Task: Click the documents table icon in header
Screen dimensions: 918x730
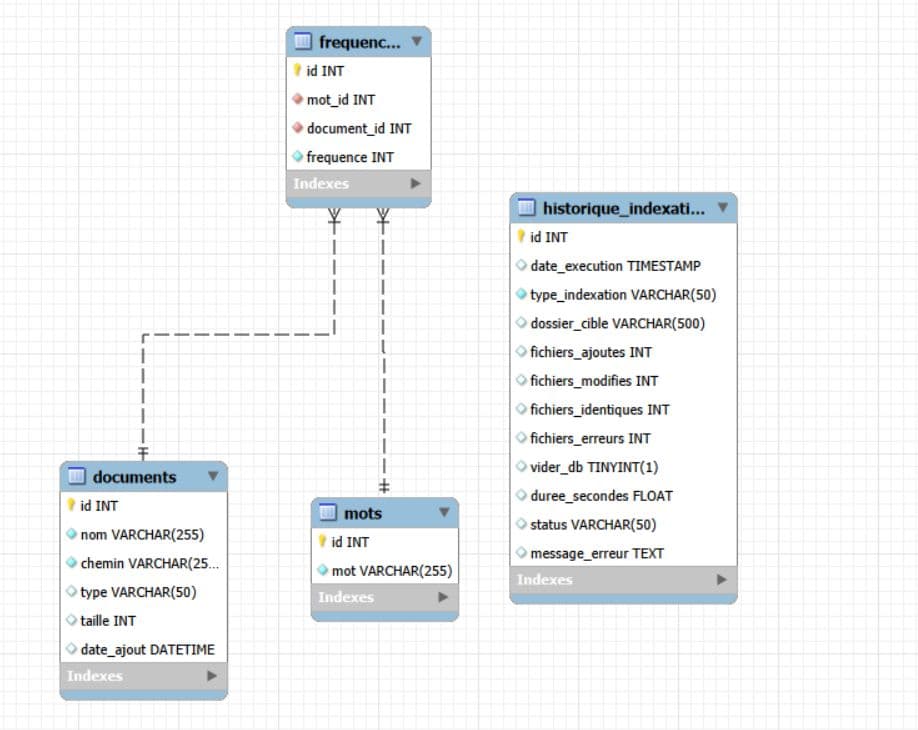Action: click(77, 476)
